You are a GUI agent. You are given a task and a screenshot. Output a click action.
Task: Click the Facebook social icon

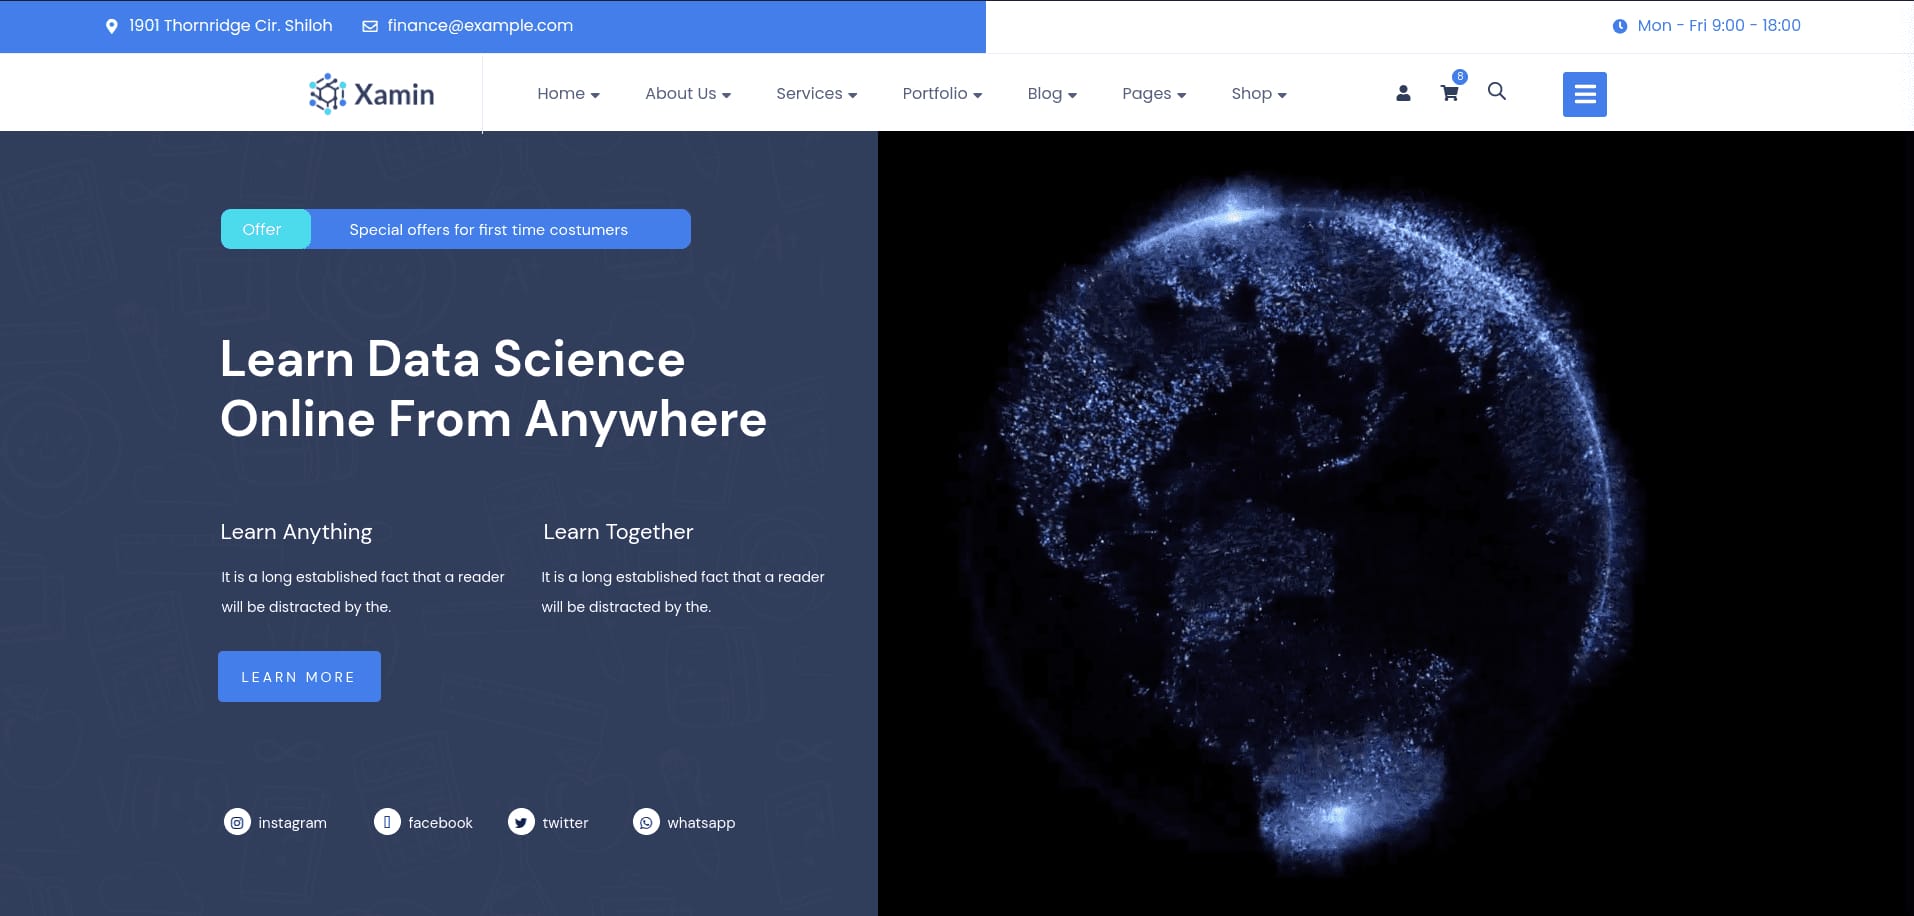pos(387,822)
